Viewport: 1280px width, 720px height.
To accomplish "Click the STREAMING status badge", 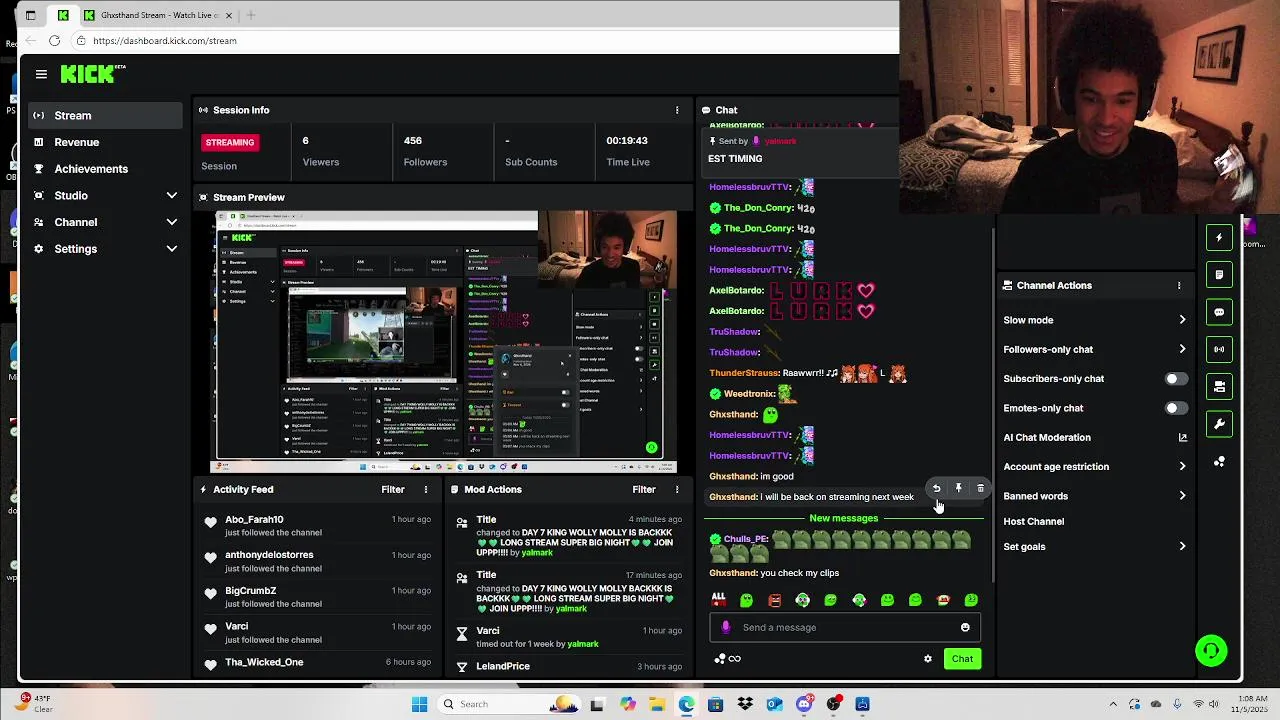I will point(230,142).
